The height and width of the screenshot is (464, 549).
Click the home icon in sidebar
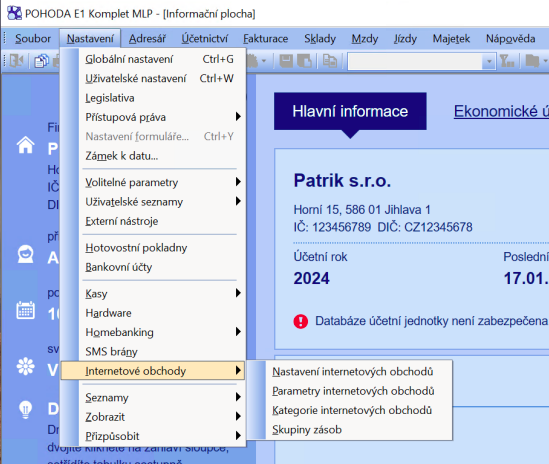[26, 144]
